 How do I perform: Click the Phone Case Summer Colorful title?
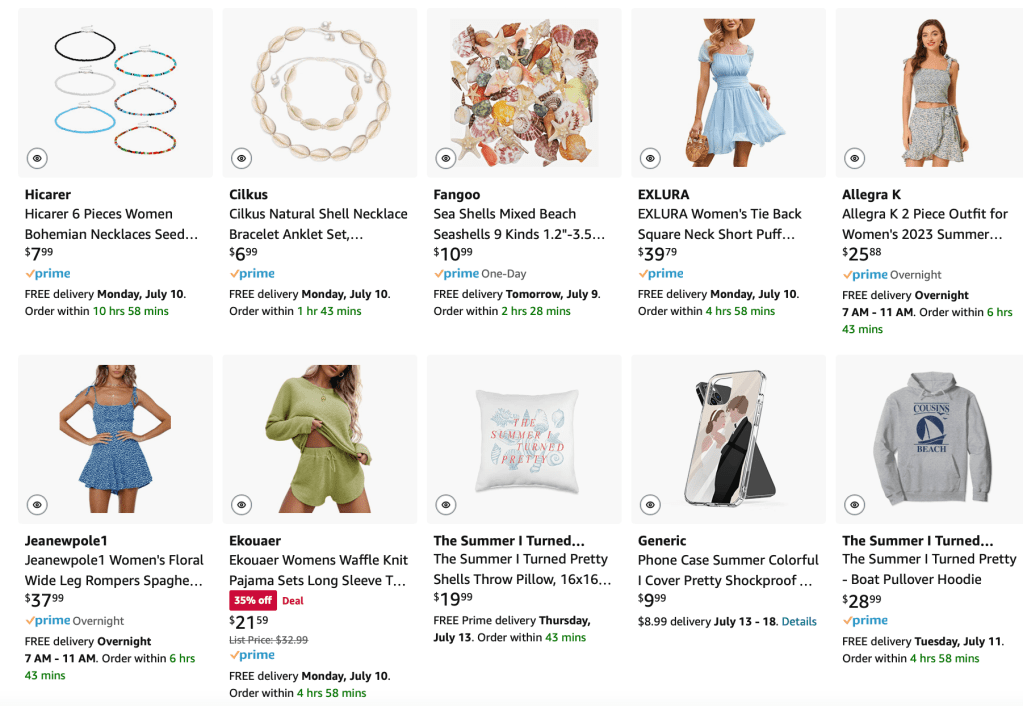[x=728, y=570]
